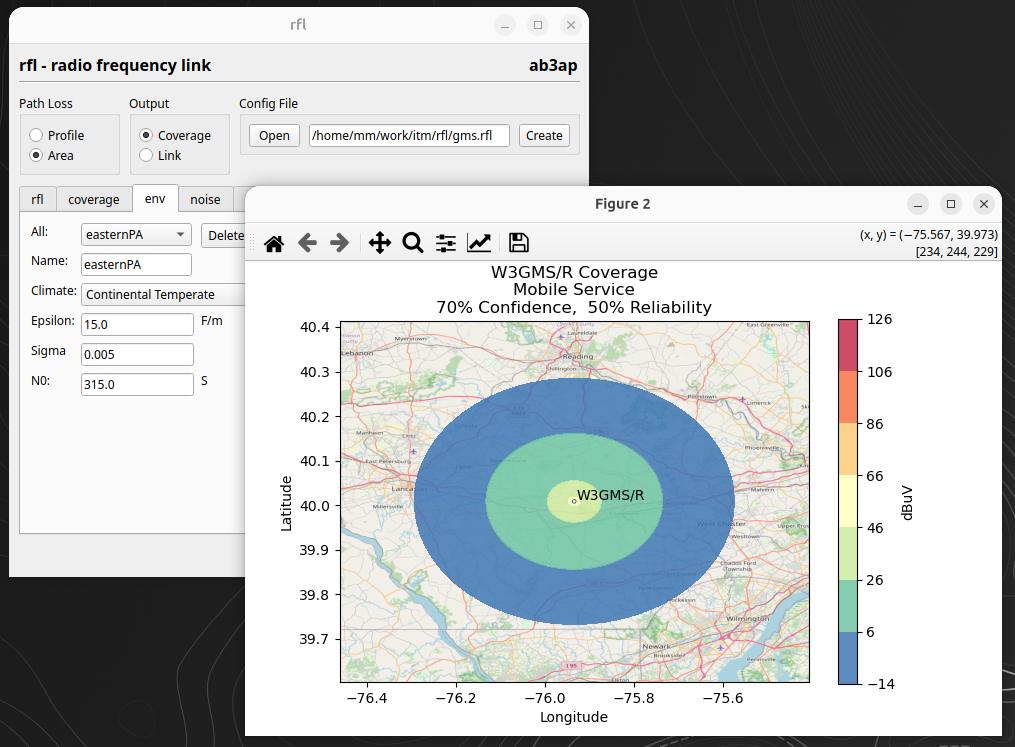This screenshot has height=747, width=1015.
Task: Go forward to next view arrow
Action: [x=340, y=243]
